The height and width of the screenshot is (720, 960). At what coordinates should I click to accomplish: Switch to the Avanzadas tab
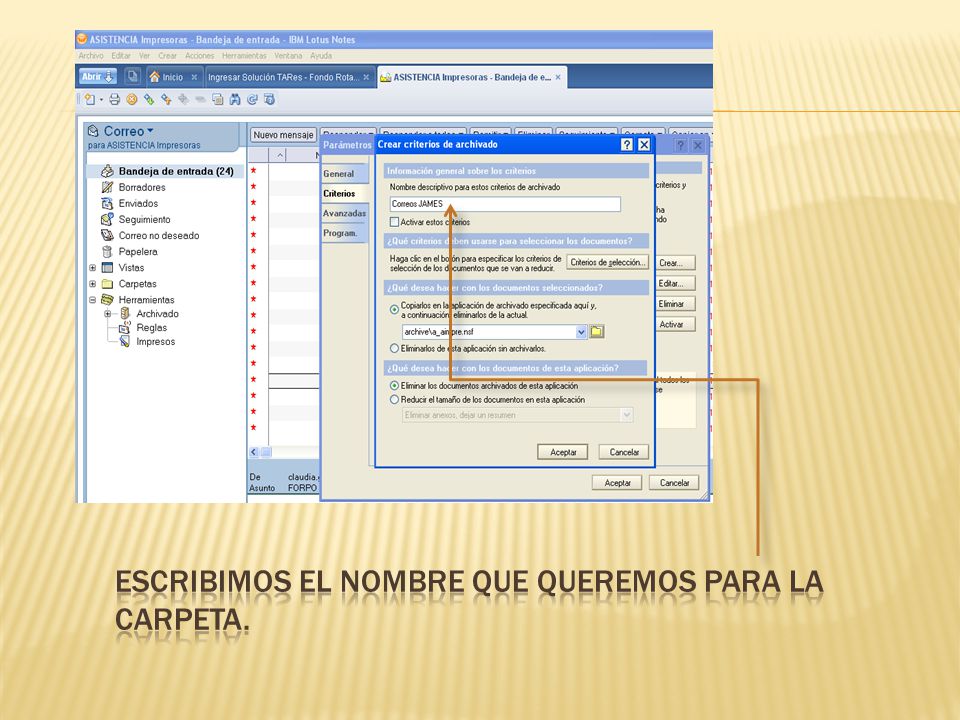tap(345, 213)
